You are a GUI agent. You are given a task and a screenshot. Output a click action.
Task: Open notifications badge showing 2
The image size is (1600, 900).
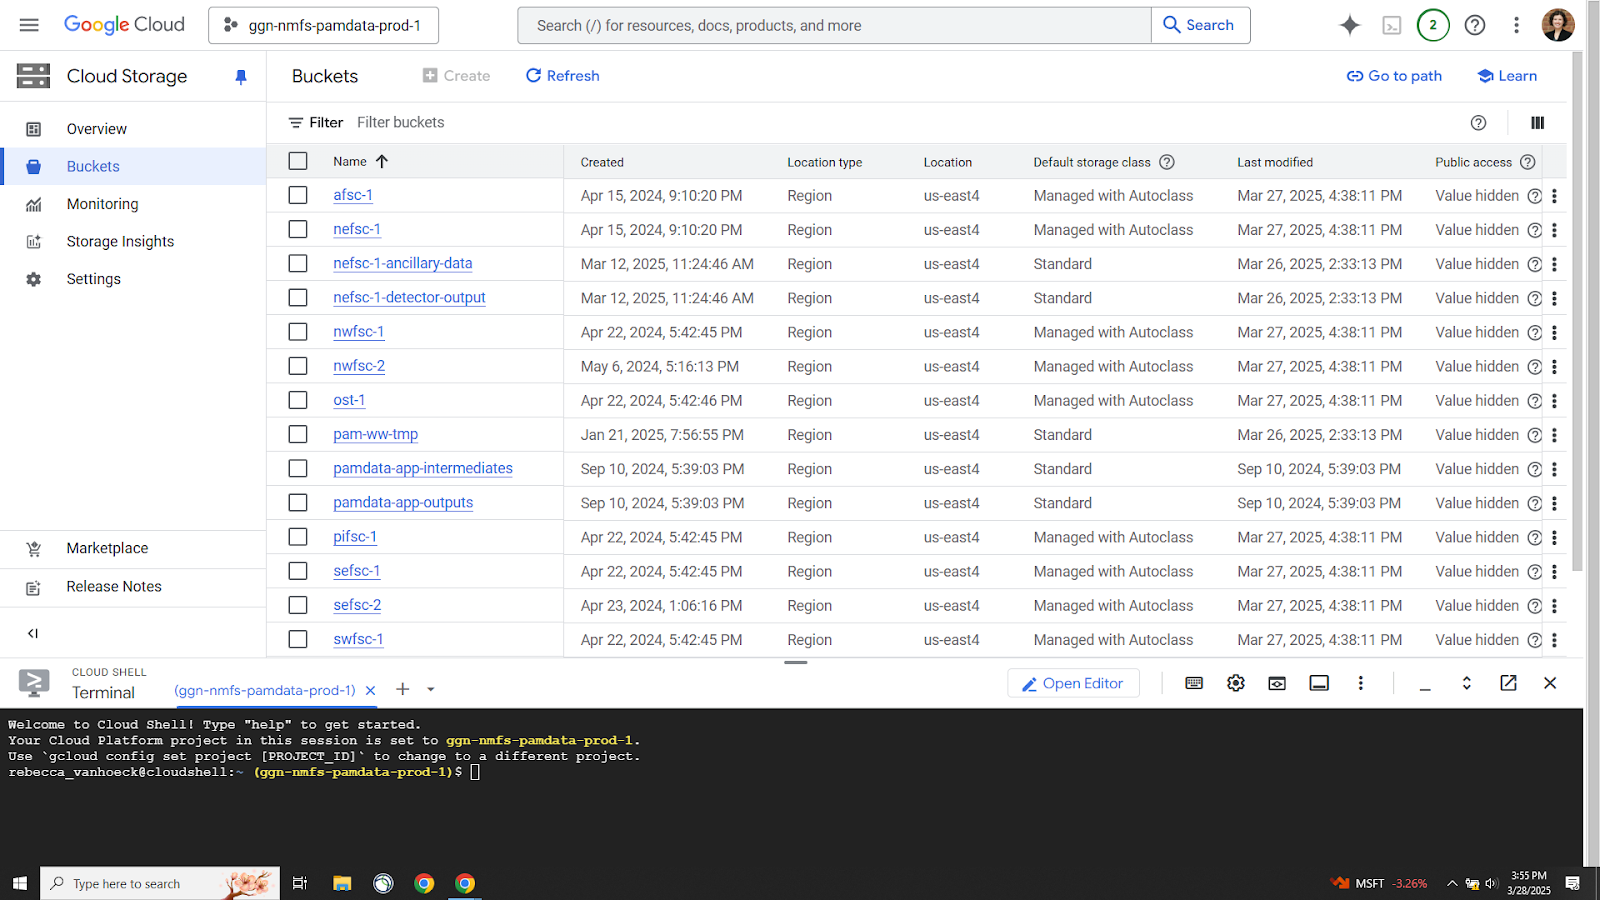1432,25
